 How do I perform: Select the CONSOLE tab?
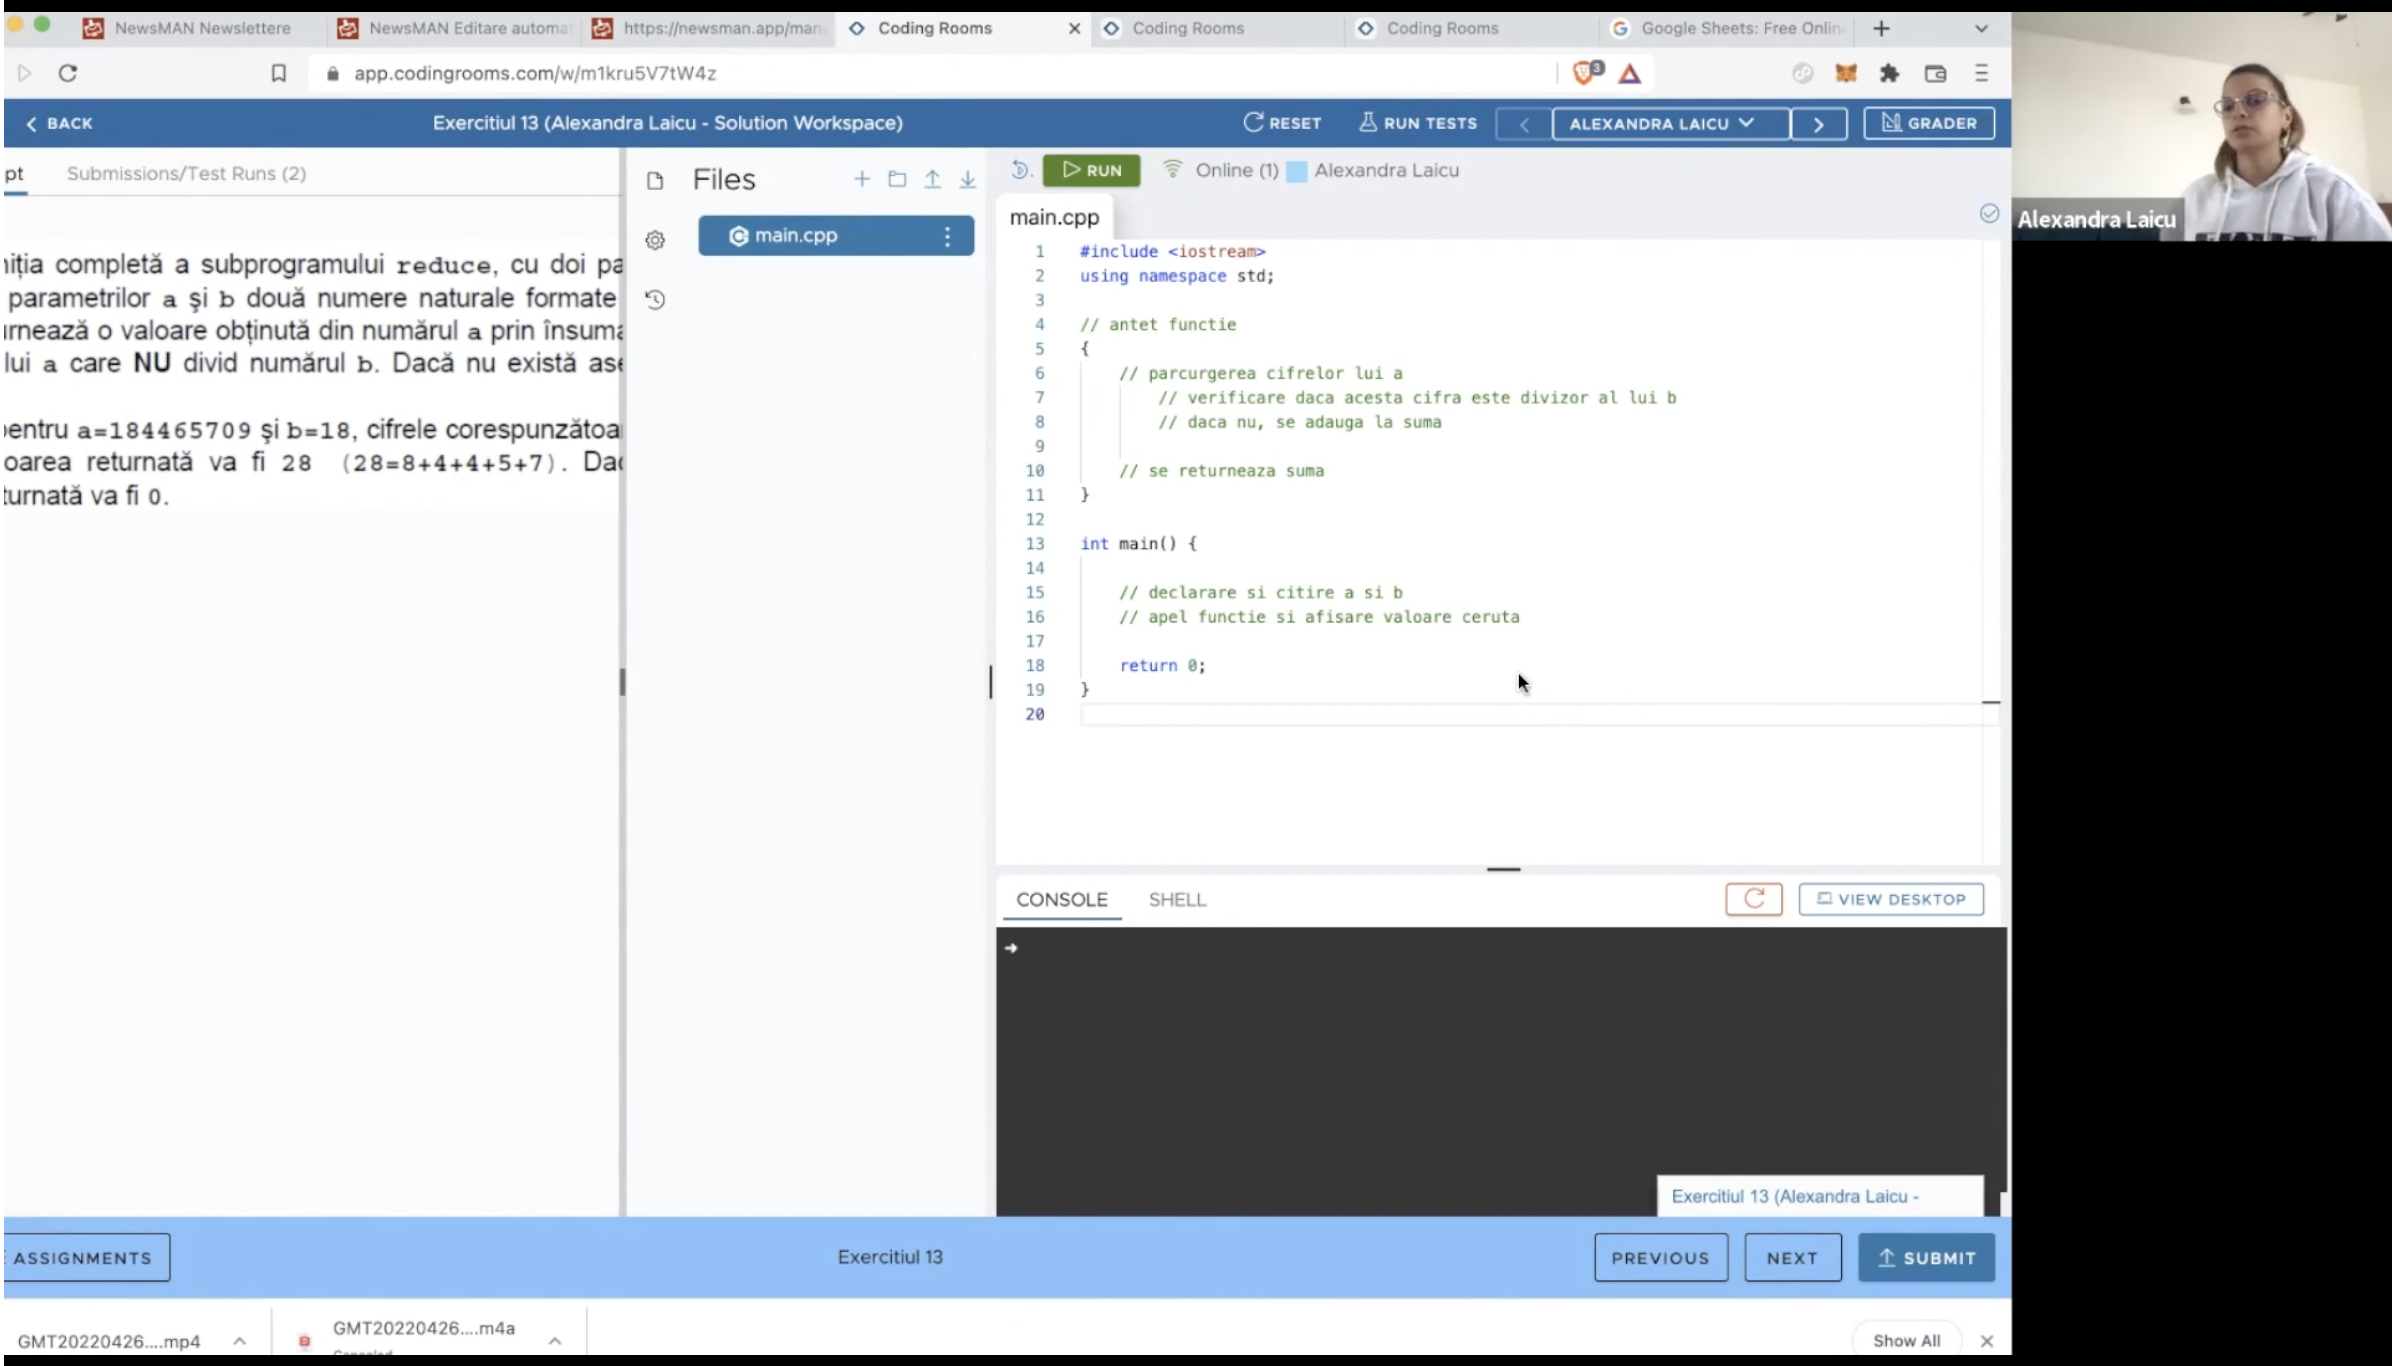(1061, 899)
